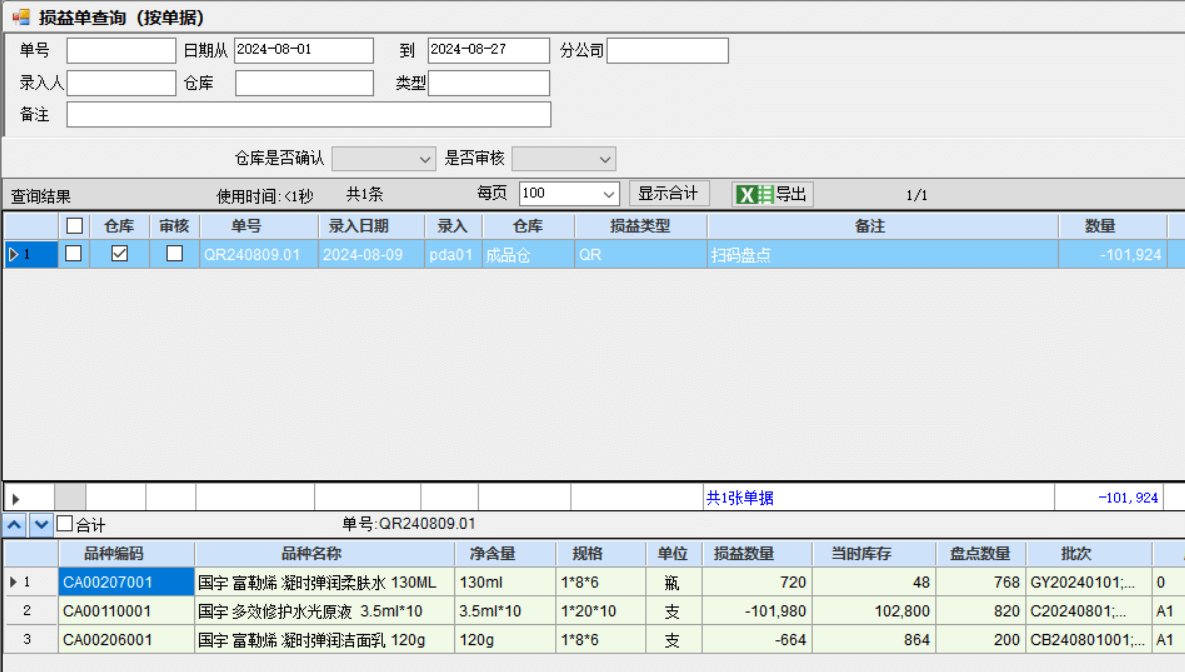1185x672 pixels.
Task: Toggle the select-all checkbox in results header
Action: click(x=74, y=226)
